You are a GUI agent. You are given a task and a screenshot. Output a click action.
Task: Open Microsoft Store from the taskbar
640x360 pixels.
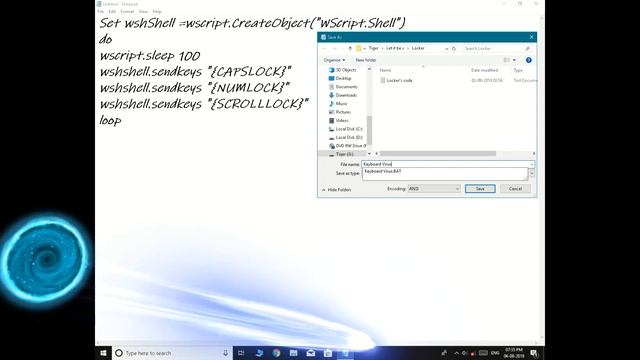pyautogui.click(x=328, y=353)
